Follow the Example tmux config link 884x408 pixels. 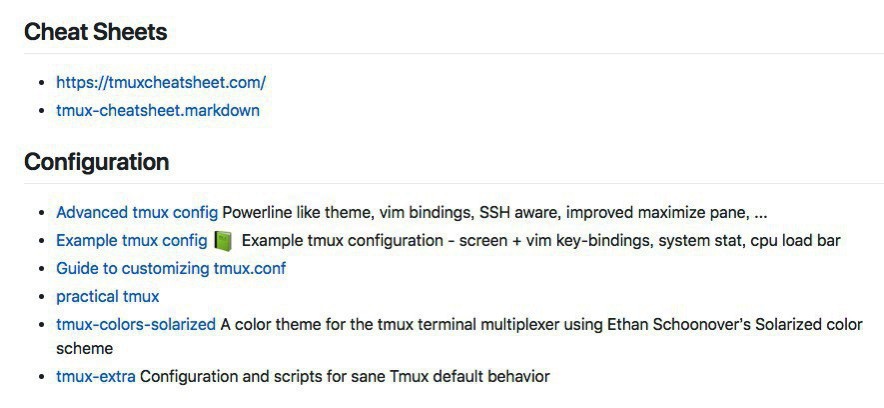132,240
